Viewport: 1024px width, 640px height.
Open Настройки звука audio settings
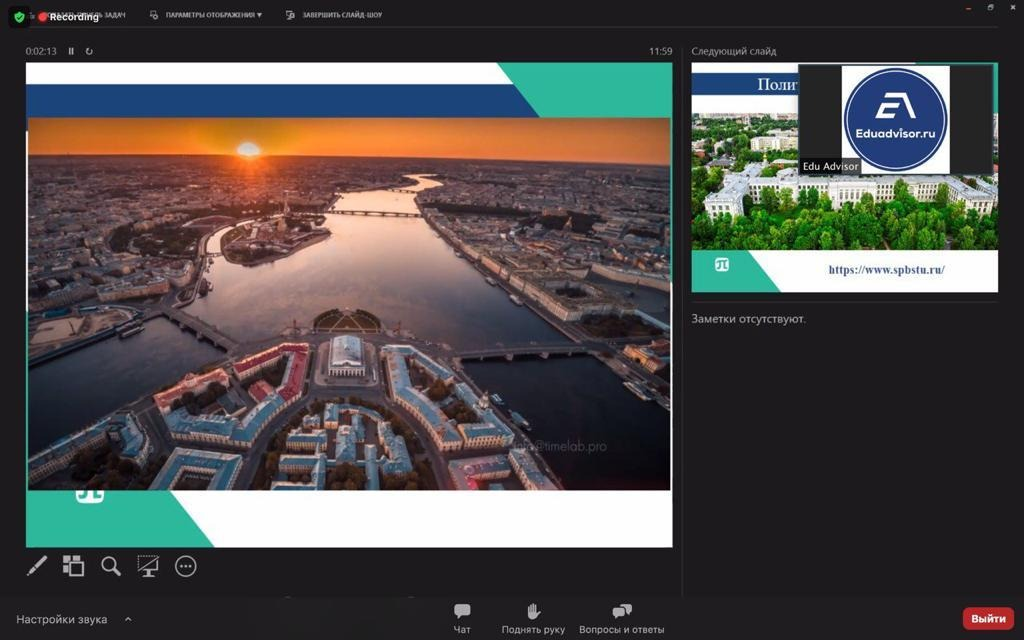coord(62,619)
